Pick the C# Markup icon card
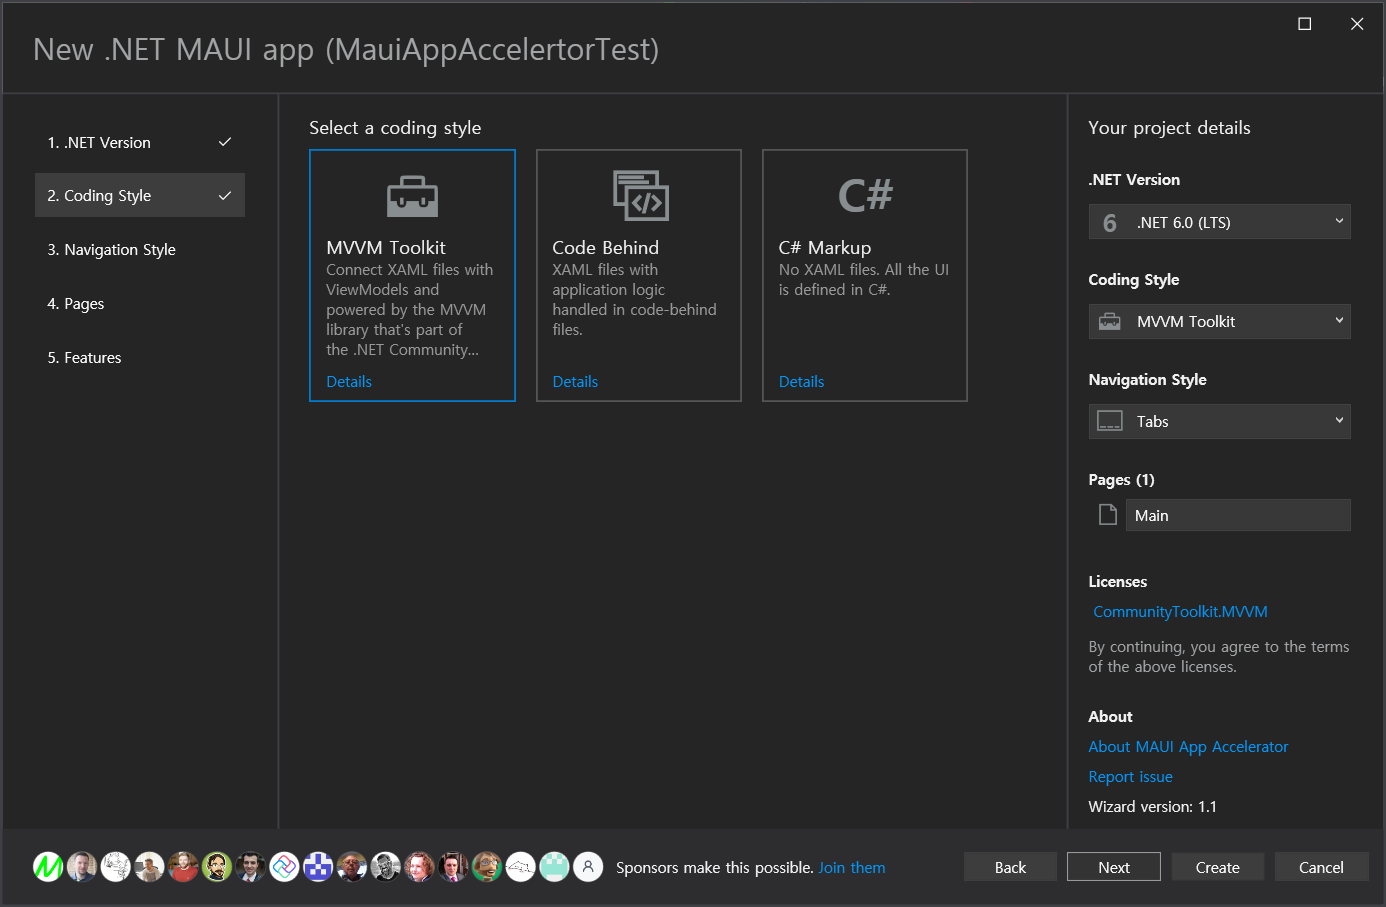 pyautogui.click(x=865, y=275)
